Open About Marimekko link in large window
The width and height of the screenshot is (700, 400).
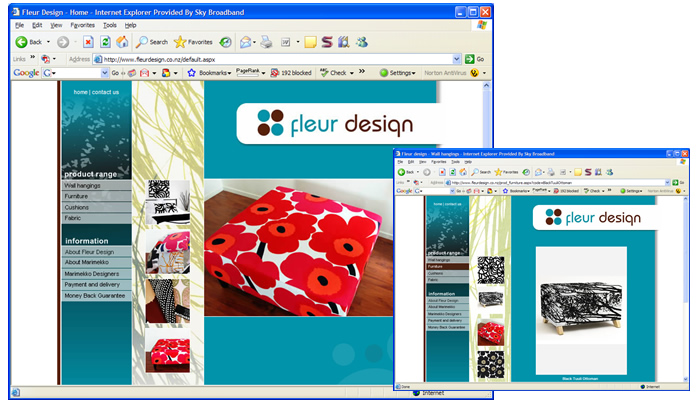click(96, 262)
